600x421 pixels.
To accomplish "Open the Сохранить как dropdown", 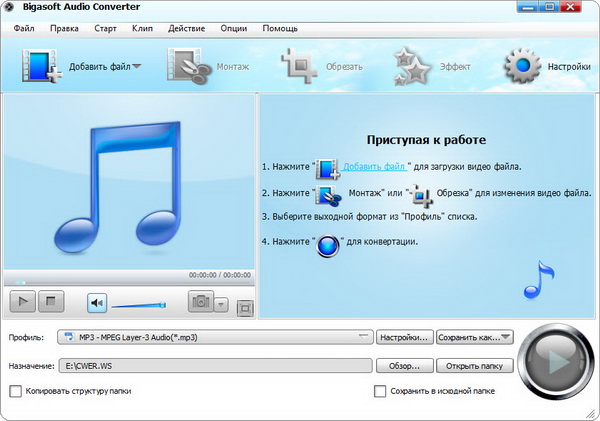I will [475, 337].
